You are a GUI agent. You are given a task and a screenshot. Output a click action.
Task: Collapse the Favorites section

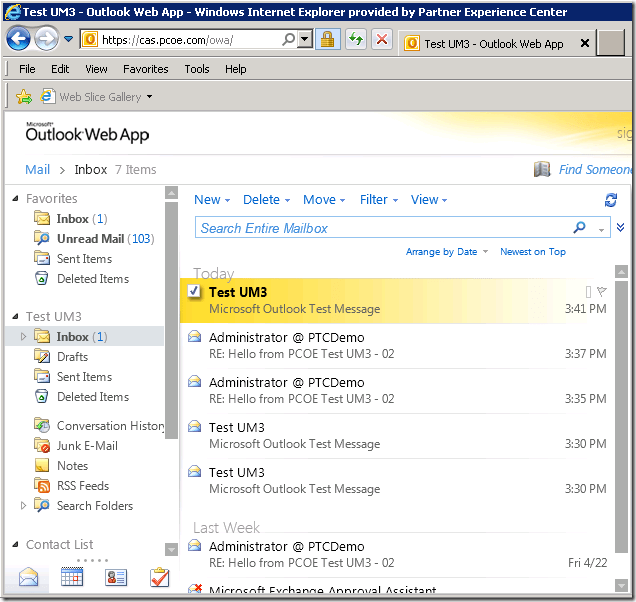click(15, 198)
